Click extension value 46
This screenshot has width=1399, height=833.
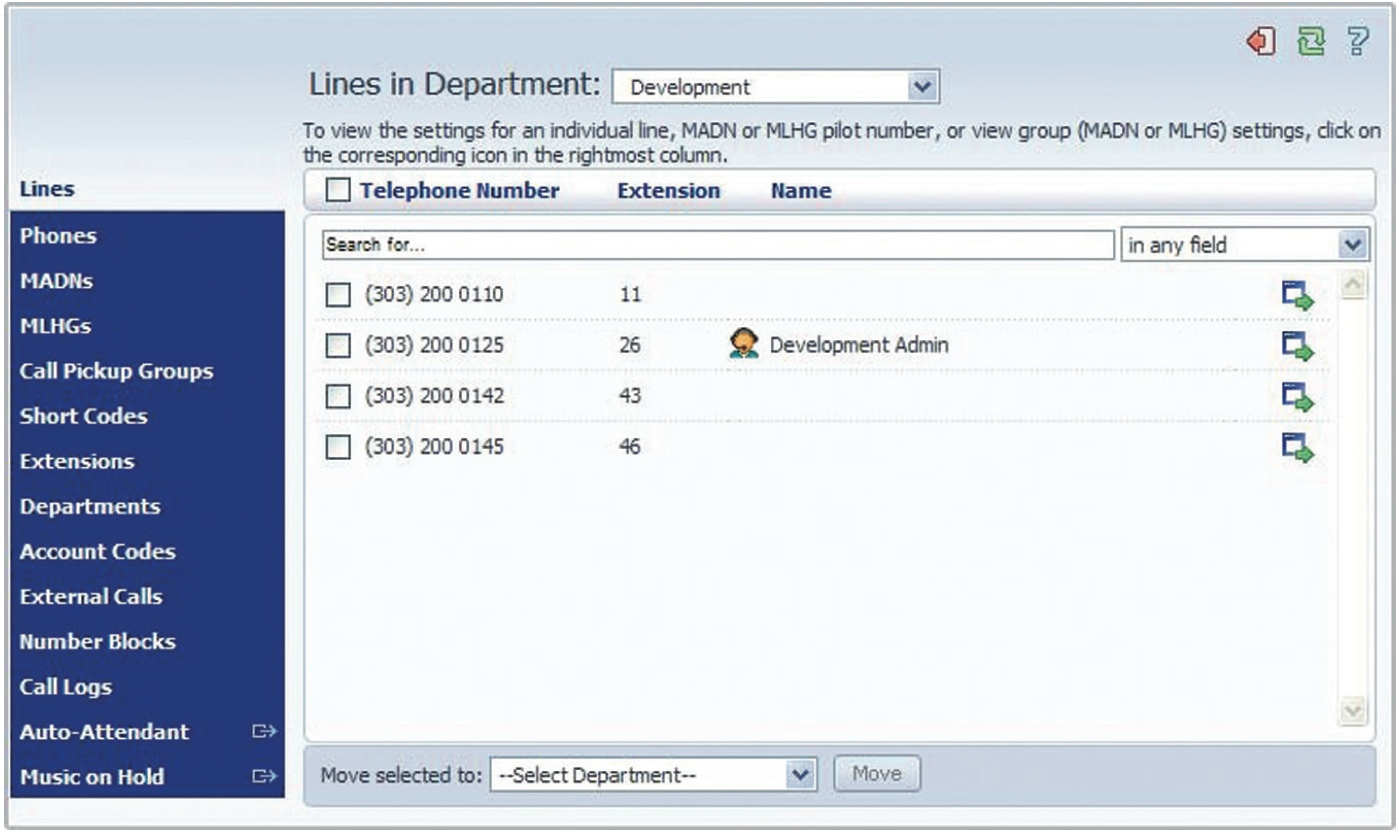click(630, 448)
